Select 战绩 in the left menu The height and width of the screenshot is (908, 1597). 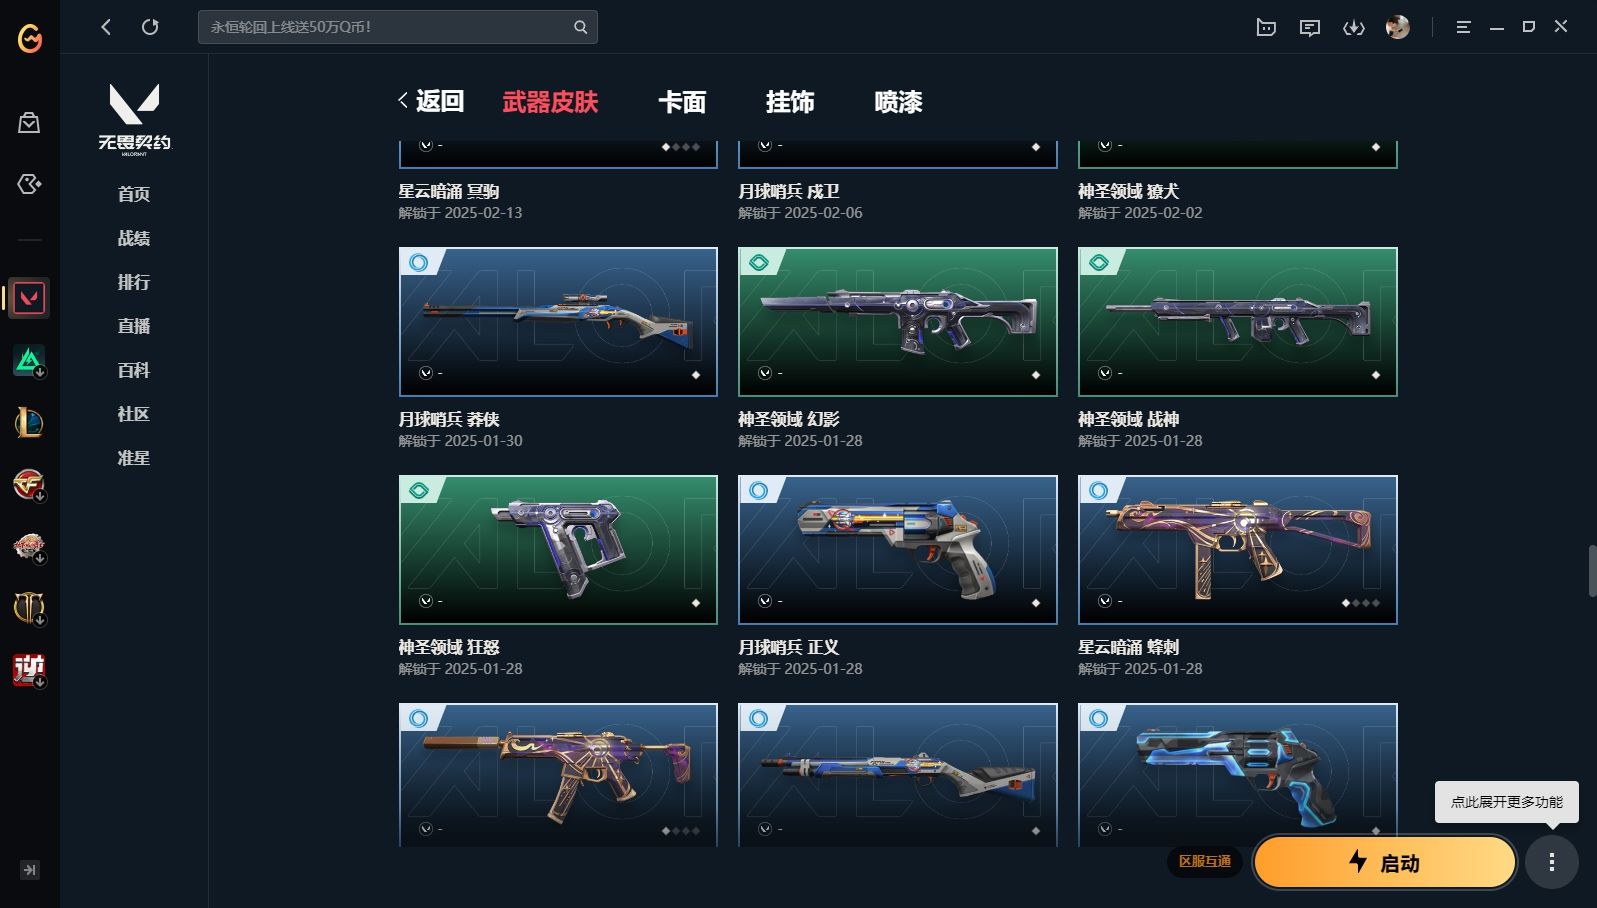[x=134, y=238]
